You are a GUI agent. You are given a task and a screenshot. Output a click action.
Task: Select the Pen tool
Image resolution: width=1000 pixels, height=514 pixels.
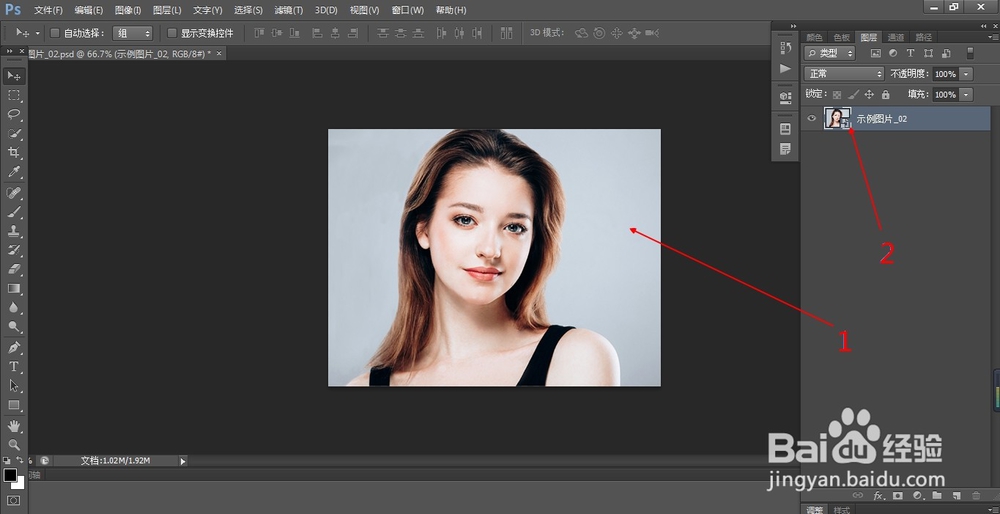[14, 348]
